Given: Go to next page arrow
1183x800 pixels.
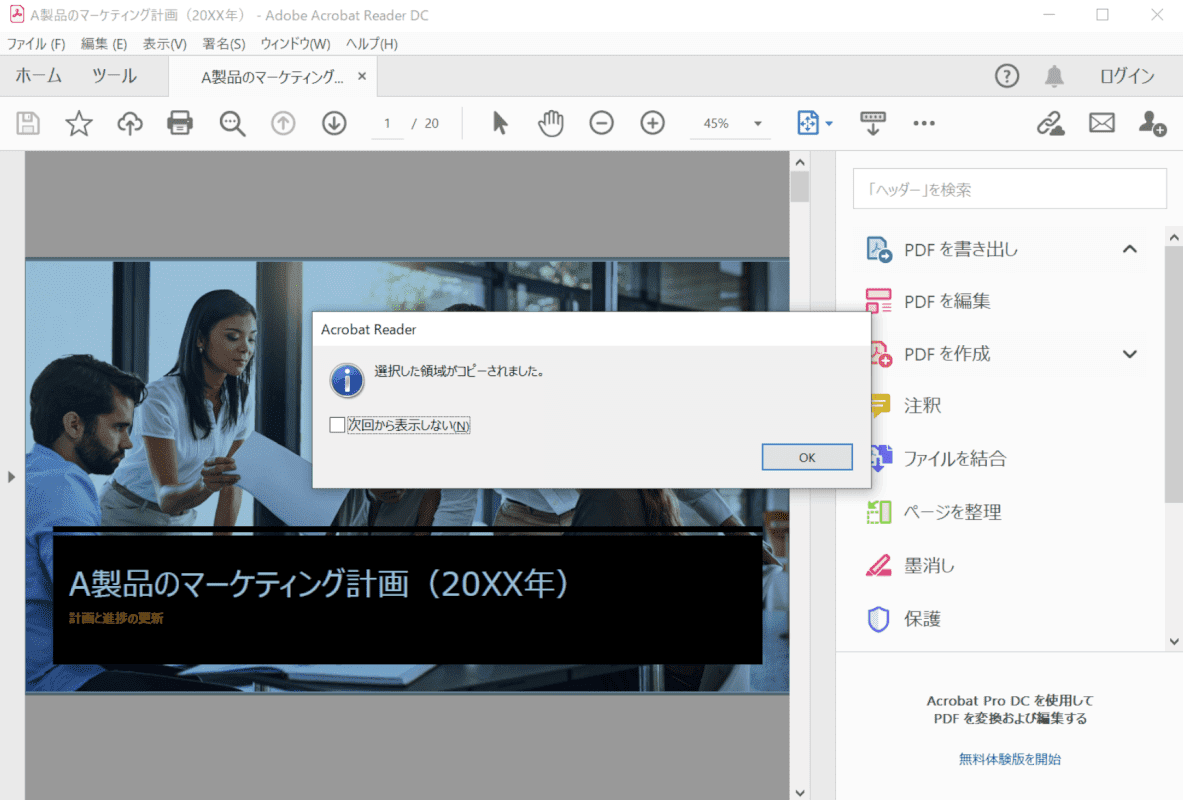Looking at the screenshot, I should (334, 123).
